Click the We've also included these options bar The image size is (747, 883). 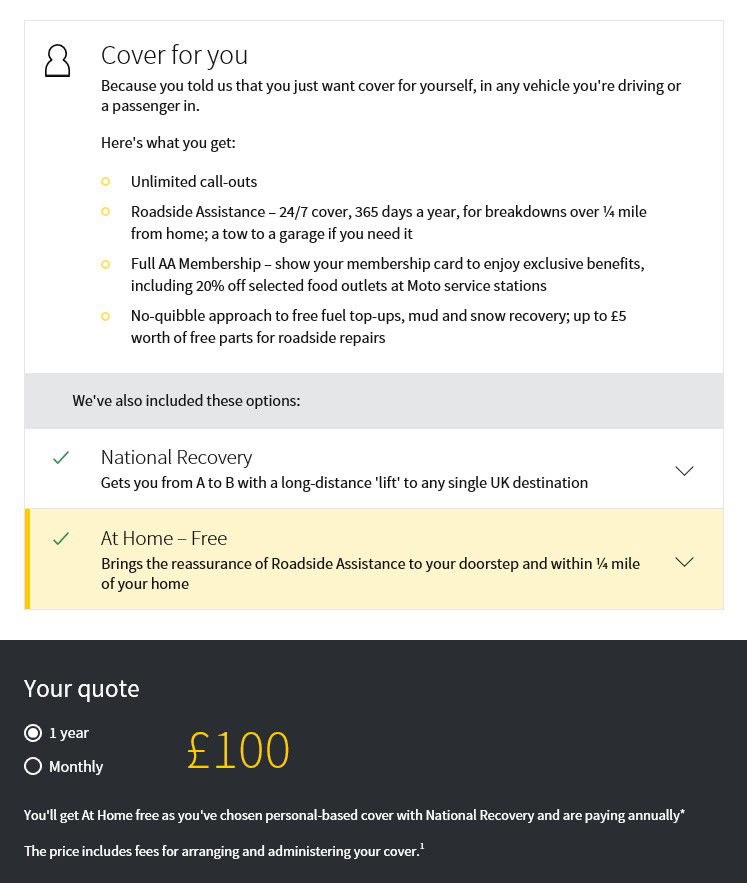coord(186,400)
